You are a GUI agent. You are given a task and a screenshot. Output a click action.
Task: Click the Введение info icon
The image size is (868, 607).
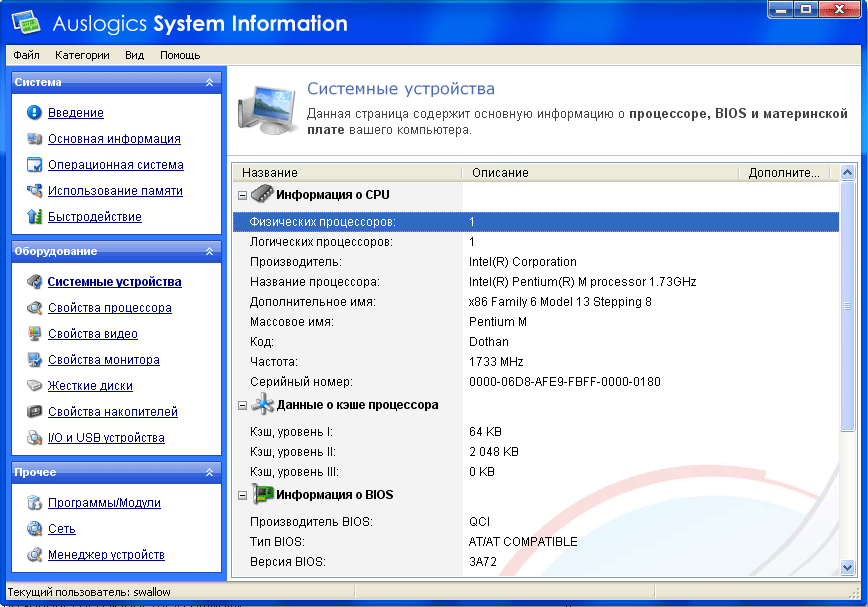[34, 112]
